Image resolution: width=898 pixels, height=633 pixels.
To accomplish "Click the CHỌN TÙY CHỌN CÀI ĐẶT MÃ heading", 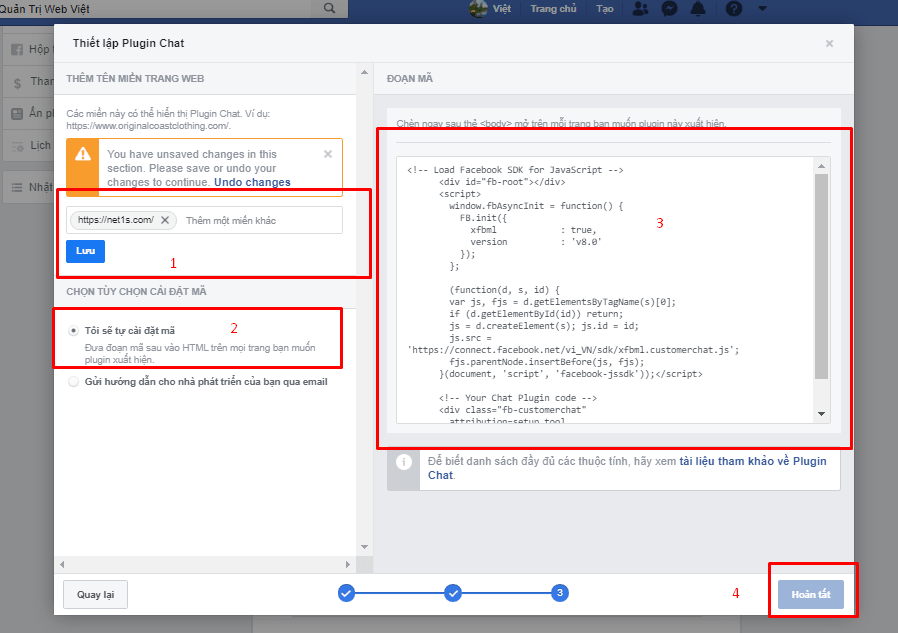I will pos(136,292).
